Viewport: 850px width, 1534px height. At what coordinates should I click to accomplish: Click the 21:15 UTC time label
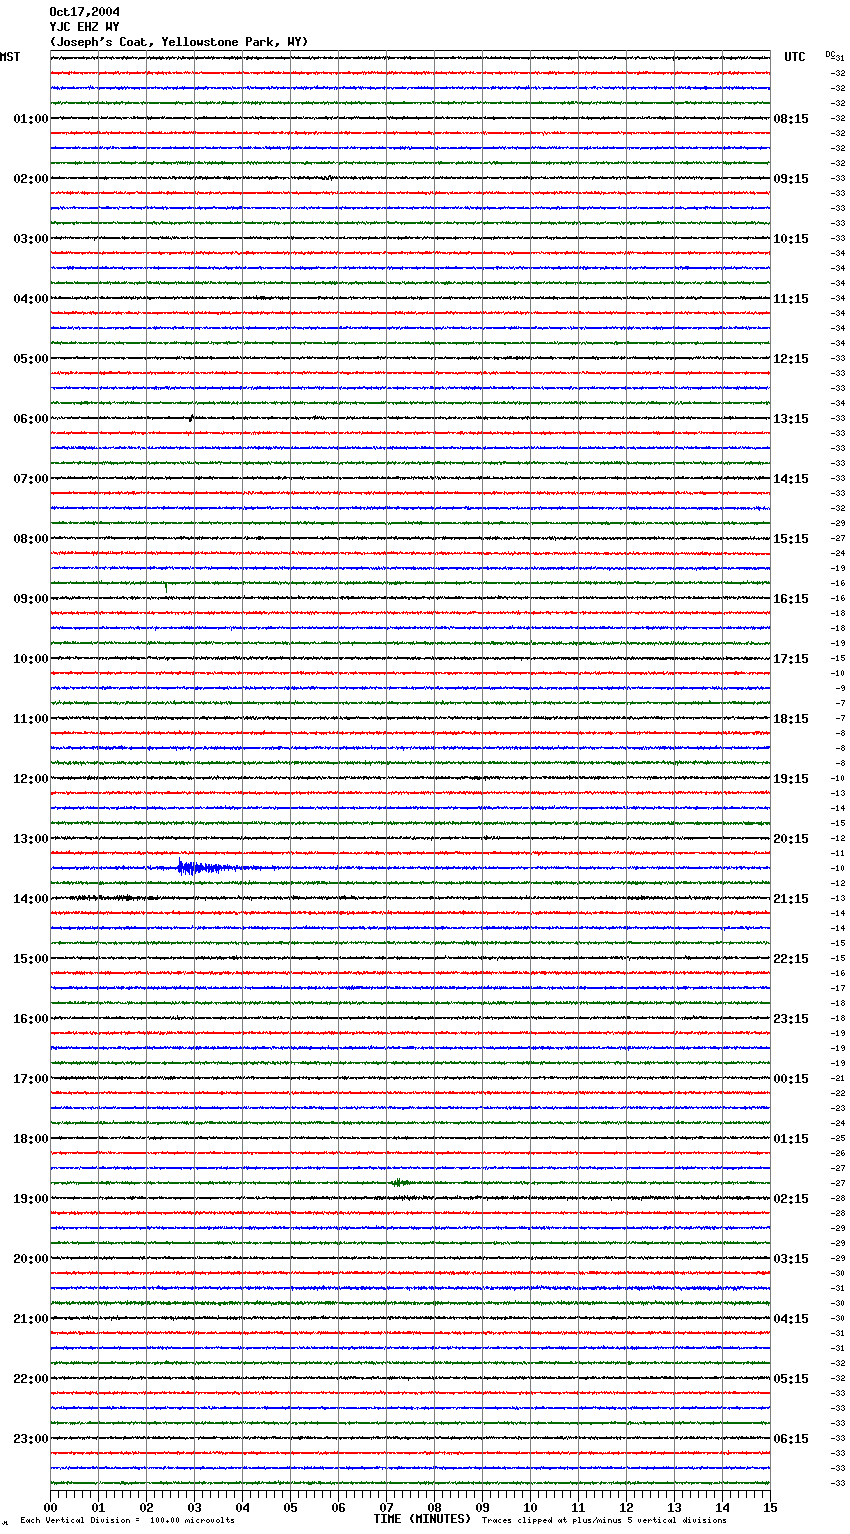click(791, 899)
